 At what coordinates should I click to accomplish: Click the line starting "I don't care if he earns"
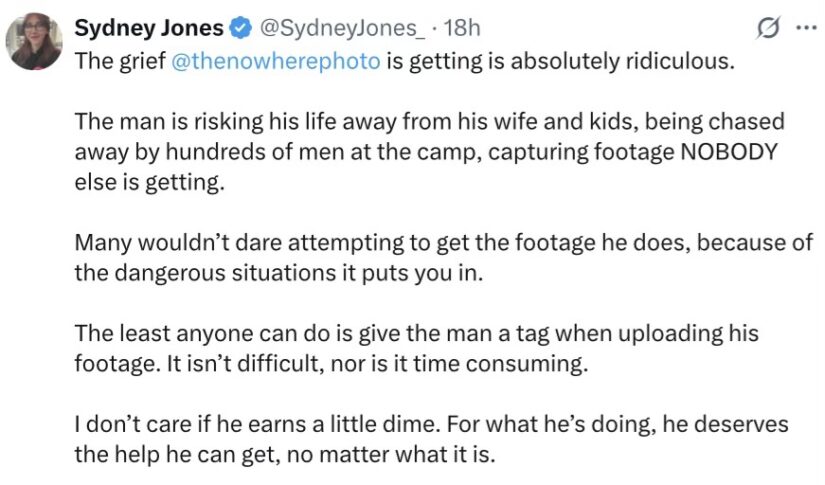(x=431, y=424)
